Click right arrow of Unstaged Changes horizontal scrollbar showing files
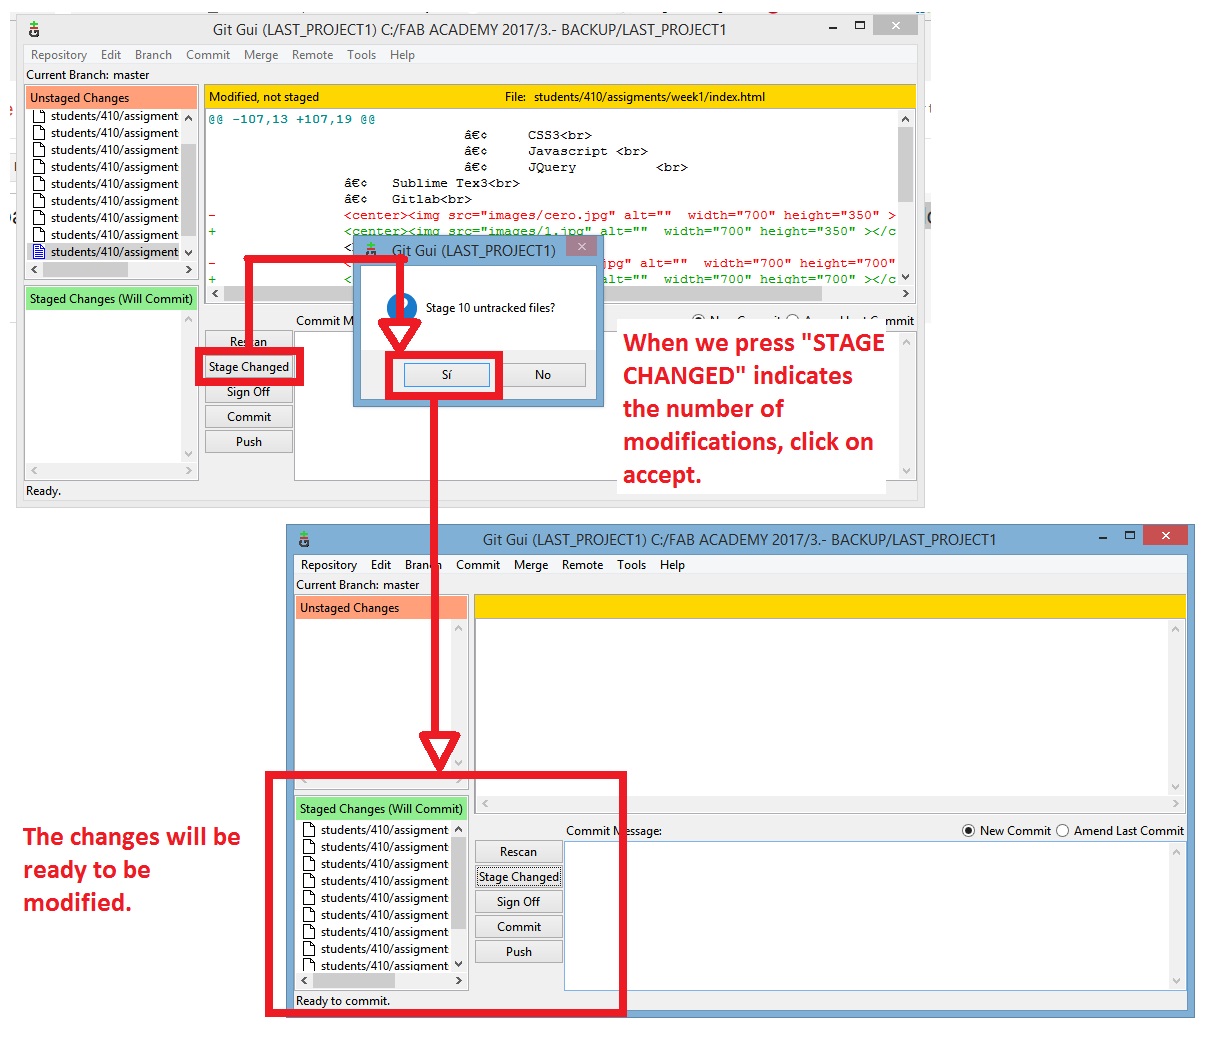 [x=189, y=270]
